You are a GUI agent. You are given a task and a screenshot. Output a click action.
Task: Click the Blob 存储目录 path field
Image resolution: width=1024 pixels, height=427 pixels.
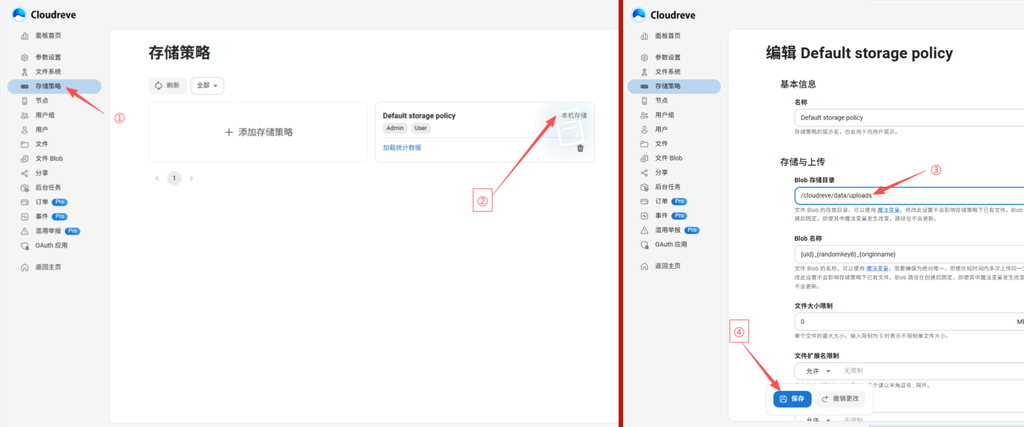tap(909, 195)
